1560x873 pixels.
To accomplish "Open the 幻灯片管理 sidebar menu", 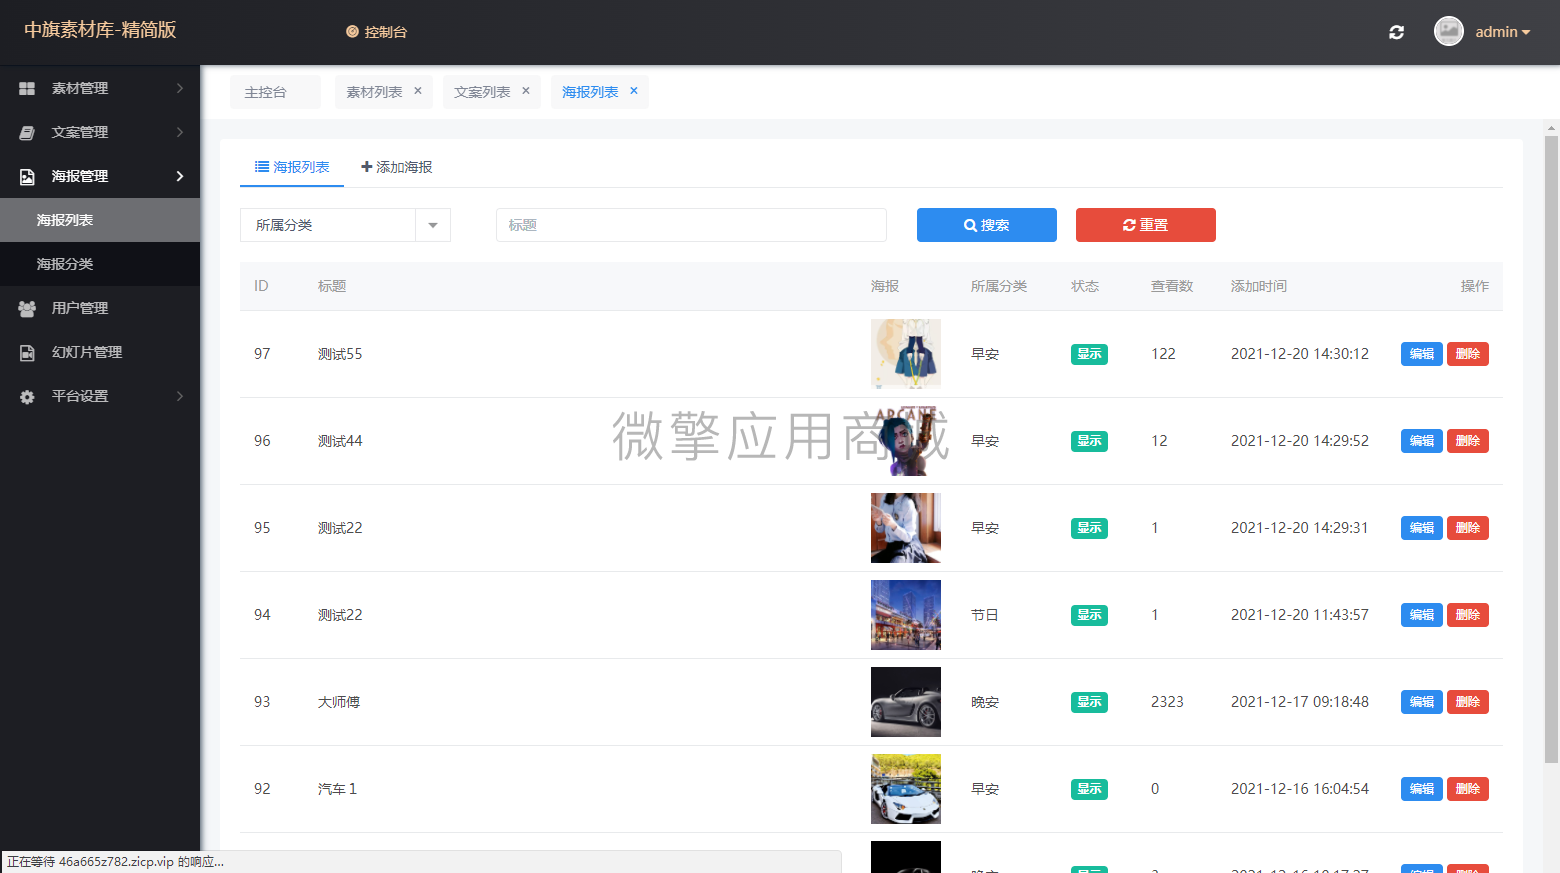I will pos(100,352).
